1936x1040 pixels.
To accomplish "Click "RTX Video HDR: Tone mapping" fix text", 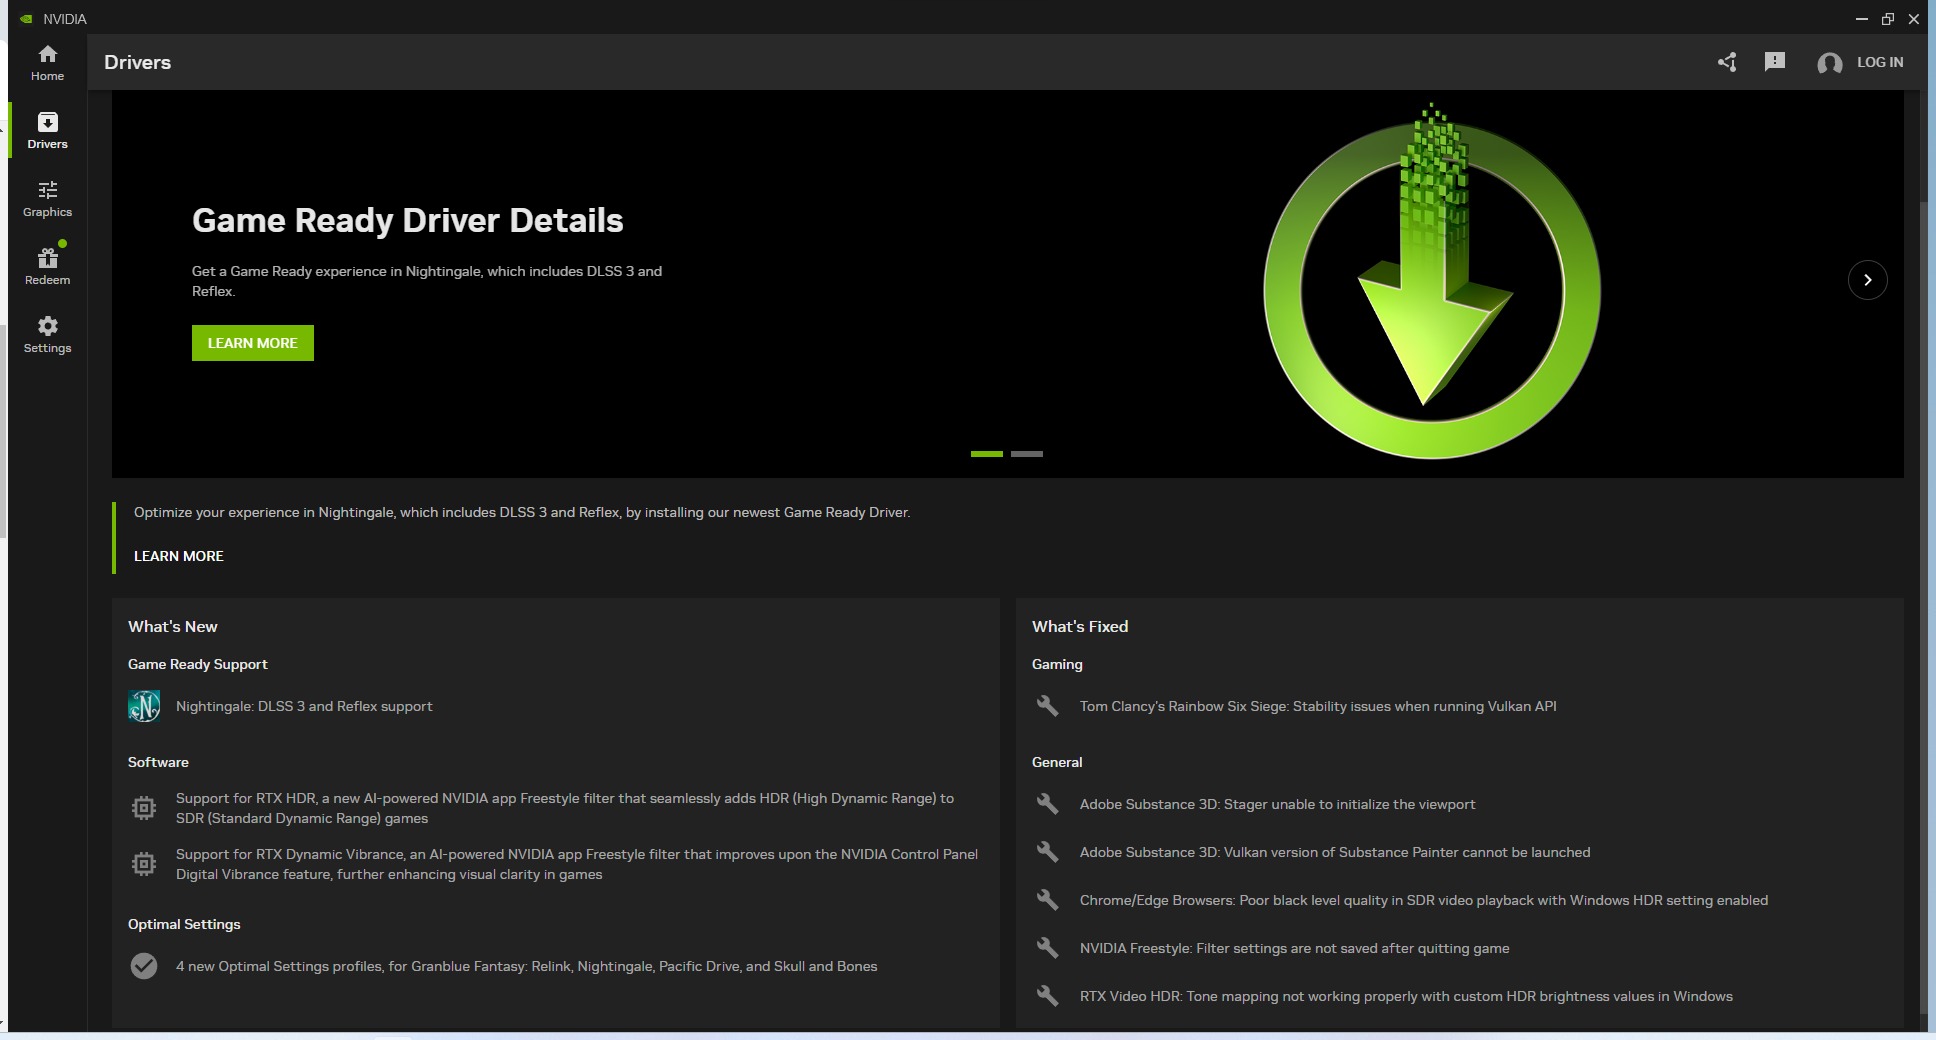I will tap(1406, 996).
